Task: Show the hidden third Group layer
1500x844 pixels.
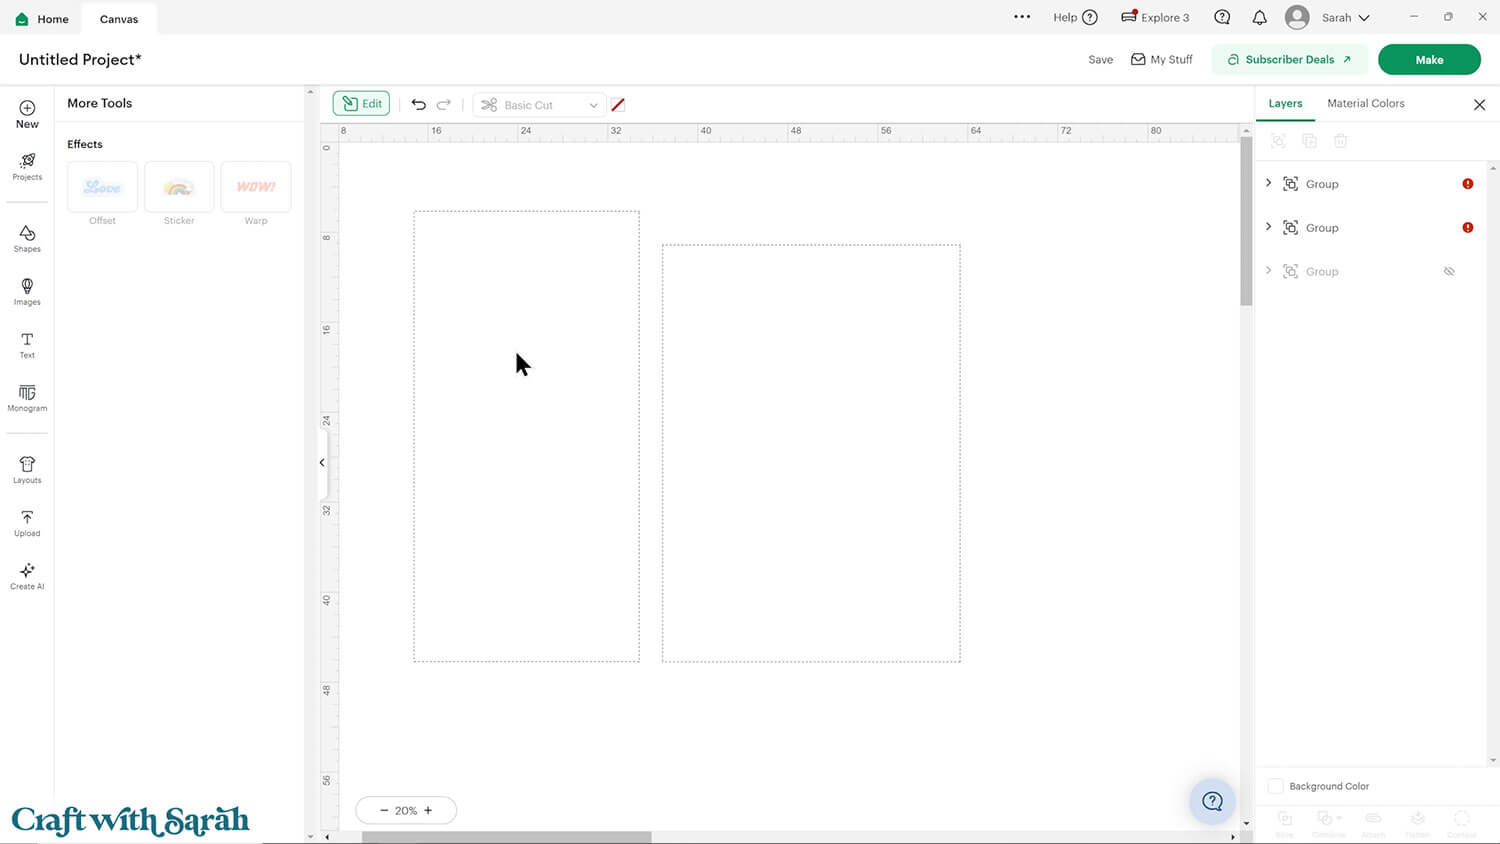Action: click(x=1448, y=272)
